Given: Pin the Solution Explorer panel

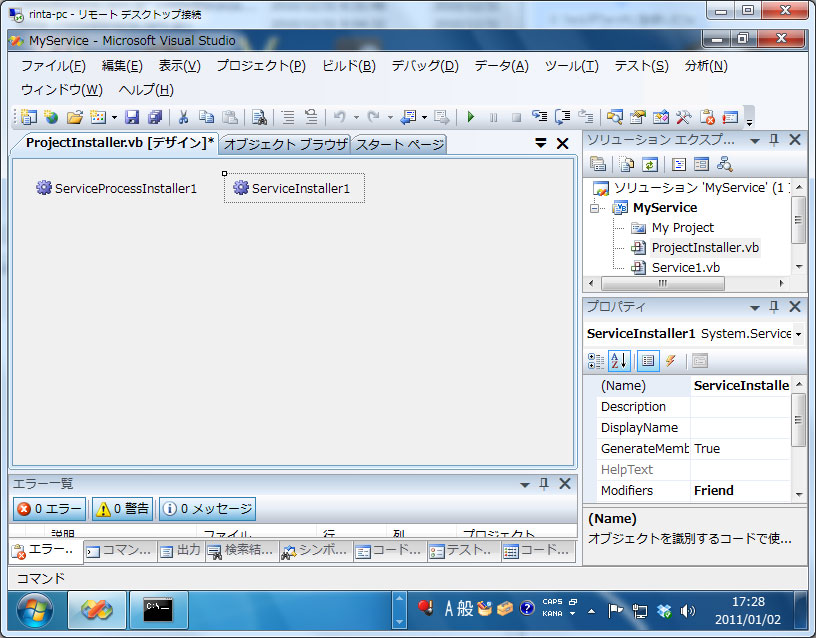Looking at the screenshot, I should click(774, 140).
